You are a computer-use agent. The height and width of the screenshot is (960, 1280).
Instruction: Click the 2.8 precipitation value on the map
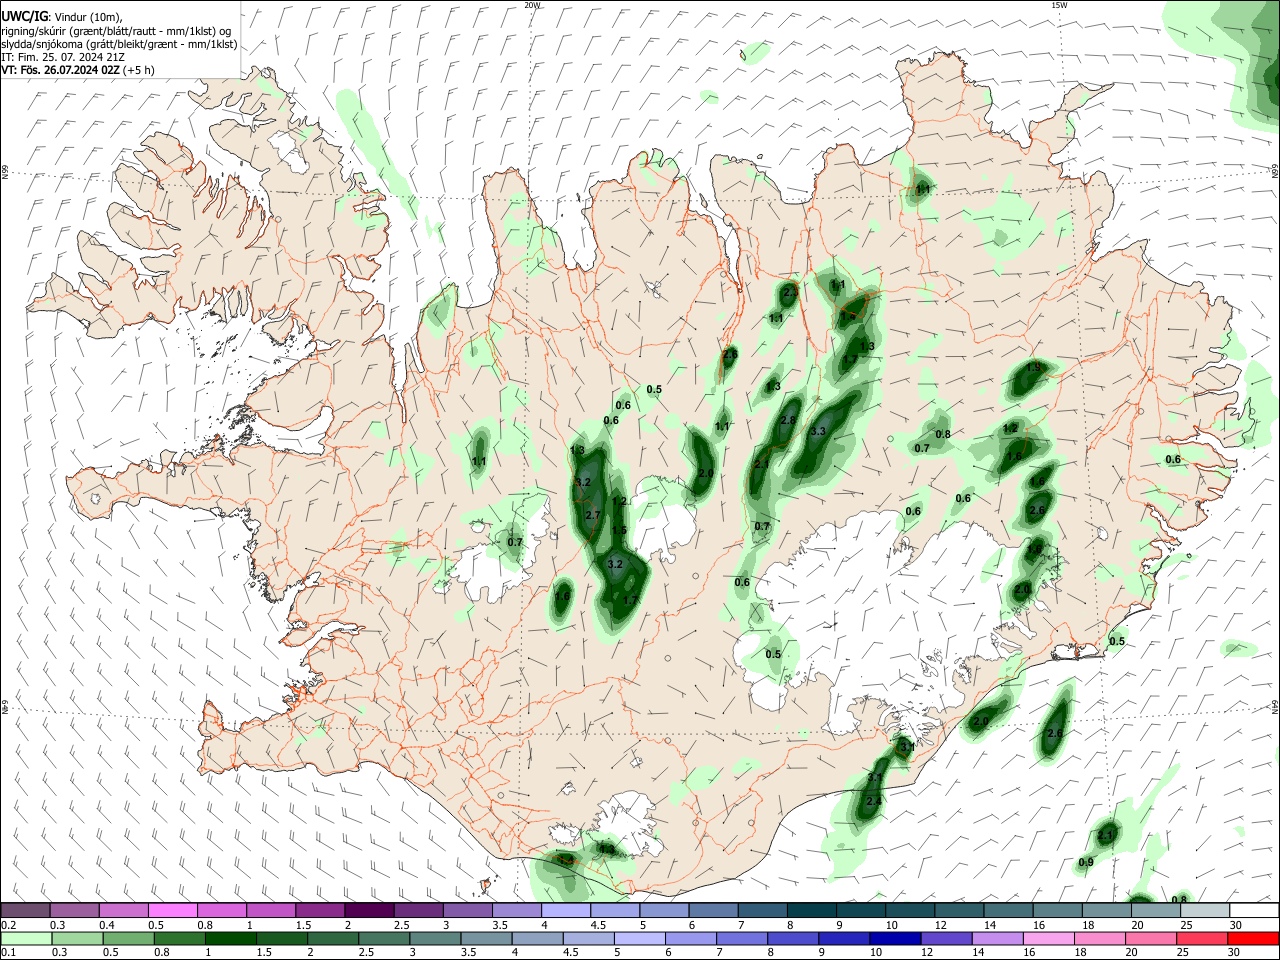click(x=788, y=420)
